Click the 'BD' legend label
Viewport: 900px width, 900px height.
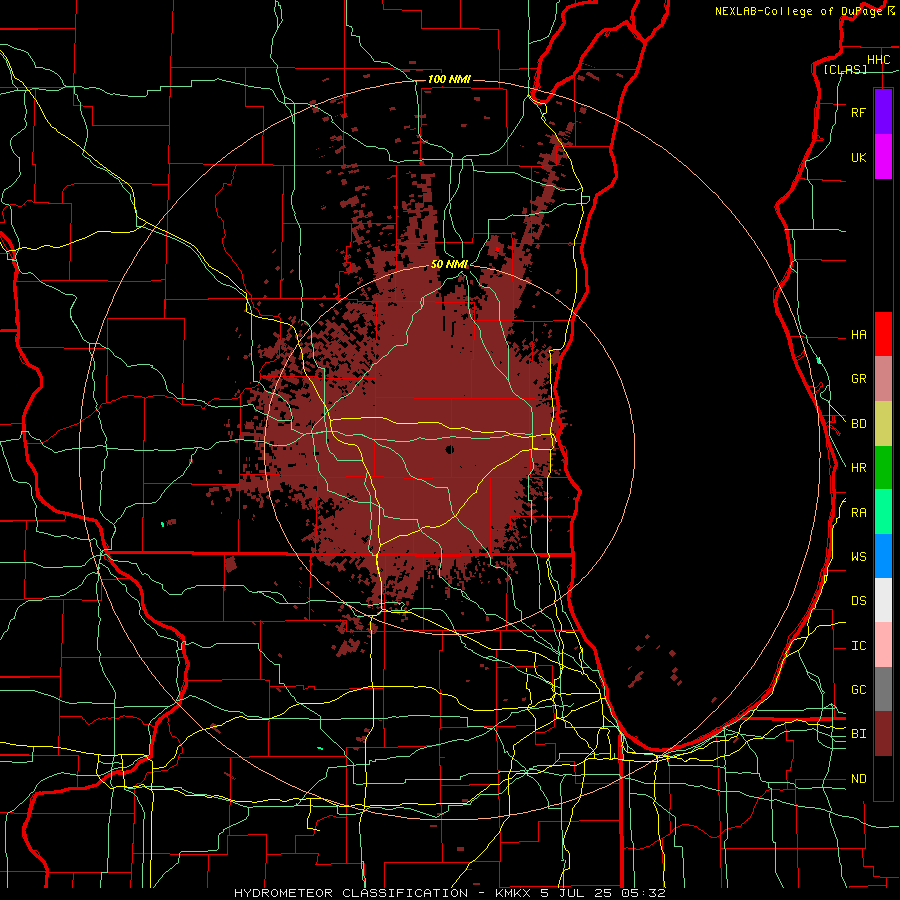tap(858, 424)
